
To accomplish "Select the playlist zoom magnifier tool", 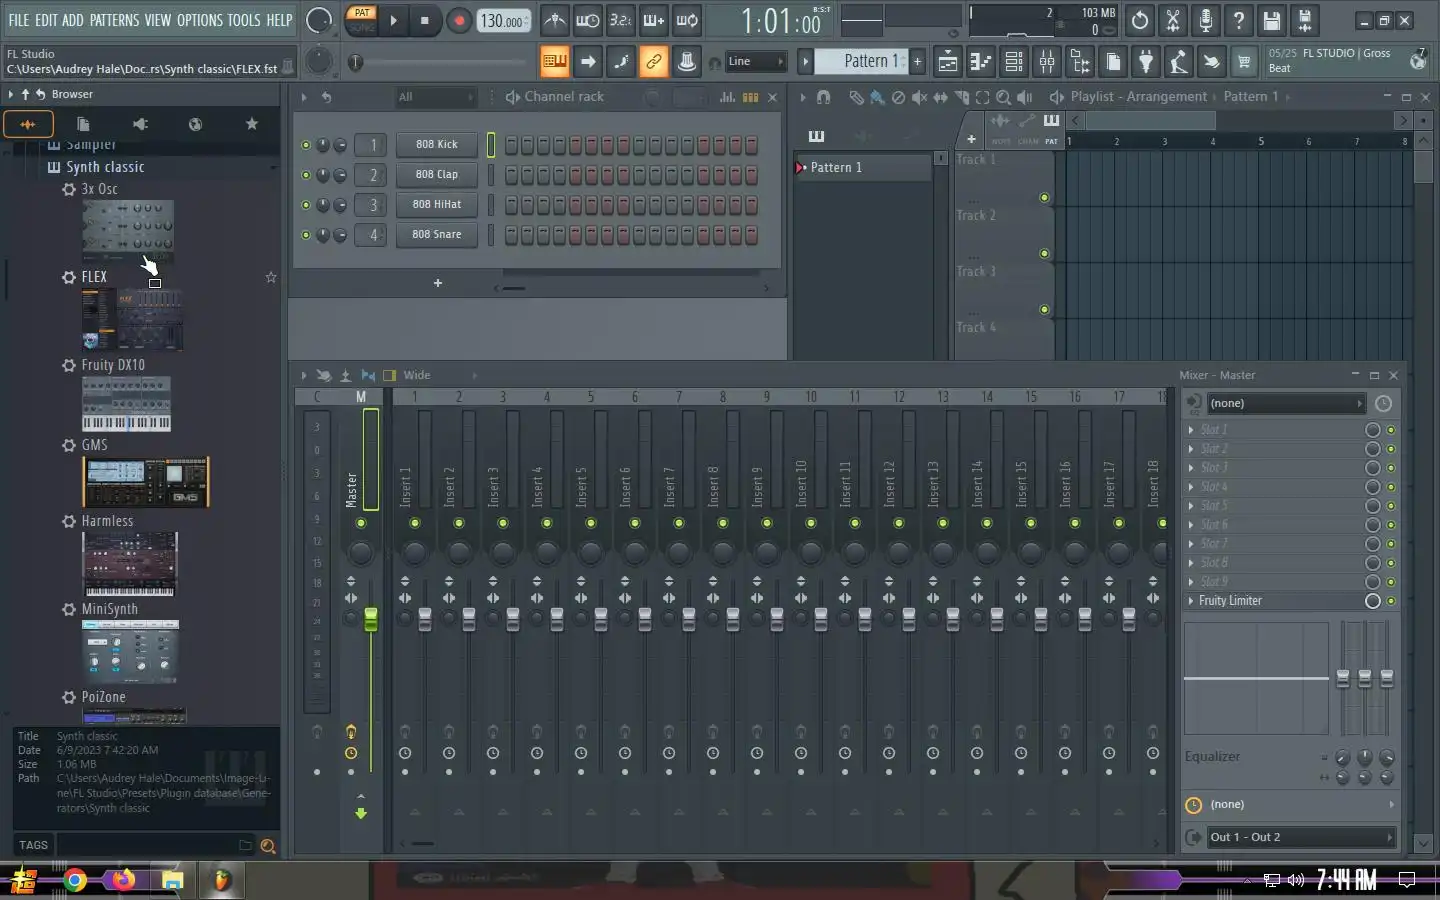I will point(1003,97).
